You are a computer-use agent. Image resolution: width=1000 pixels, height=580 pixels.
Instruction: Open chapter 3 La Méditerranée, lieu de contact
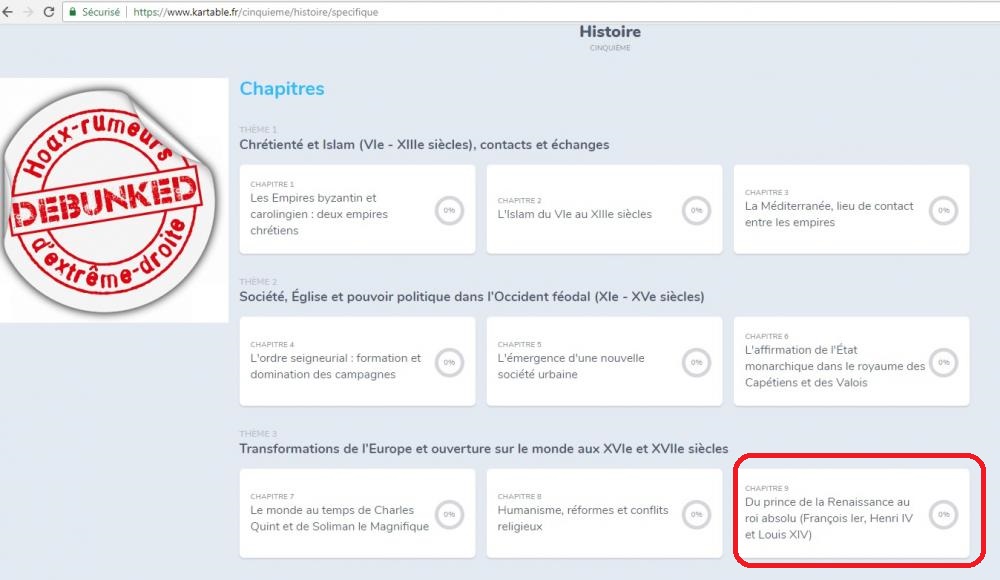pos(829,213)
